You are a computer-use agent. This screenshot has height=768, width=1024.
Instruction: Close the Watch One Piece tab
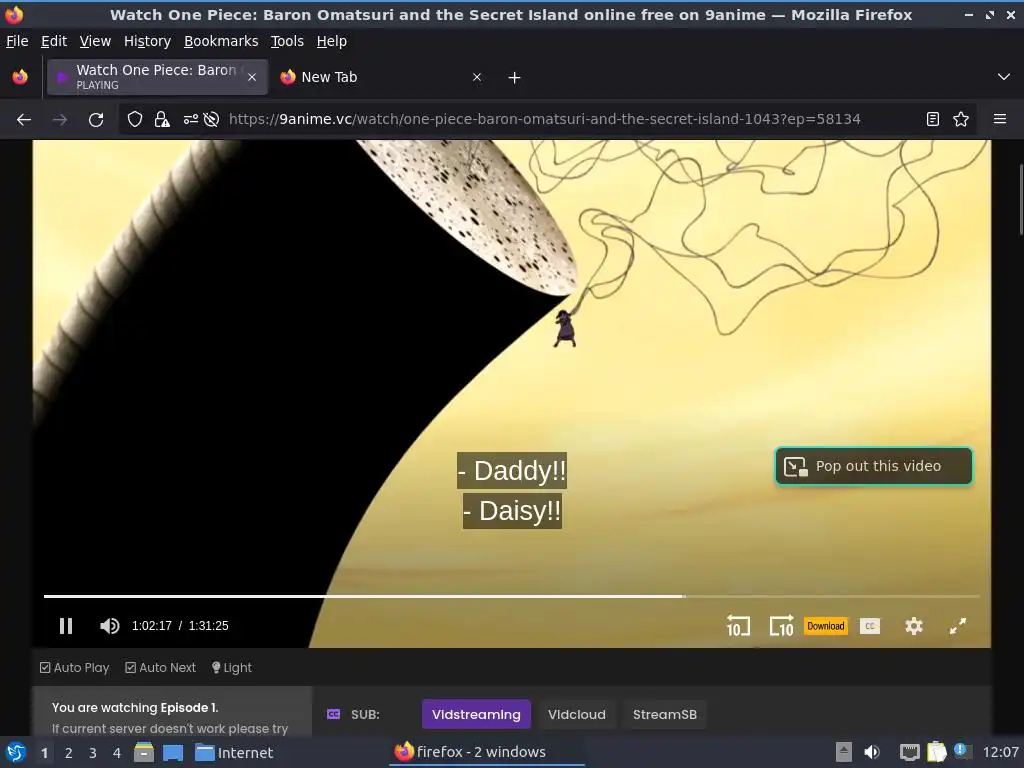(252, 77)
